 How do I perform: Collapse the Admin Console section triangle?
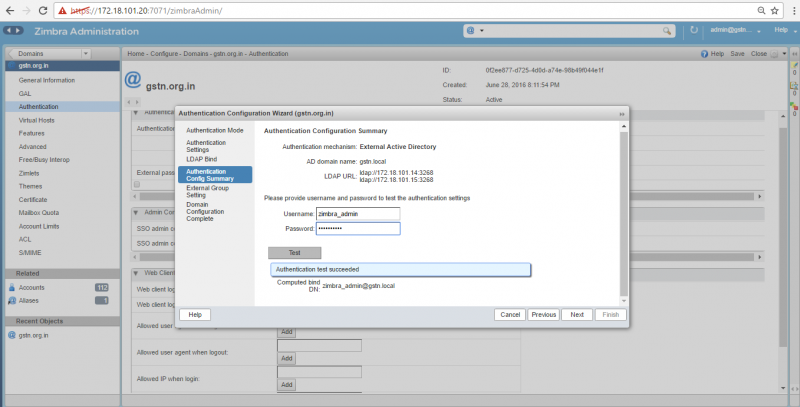136,212
